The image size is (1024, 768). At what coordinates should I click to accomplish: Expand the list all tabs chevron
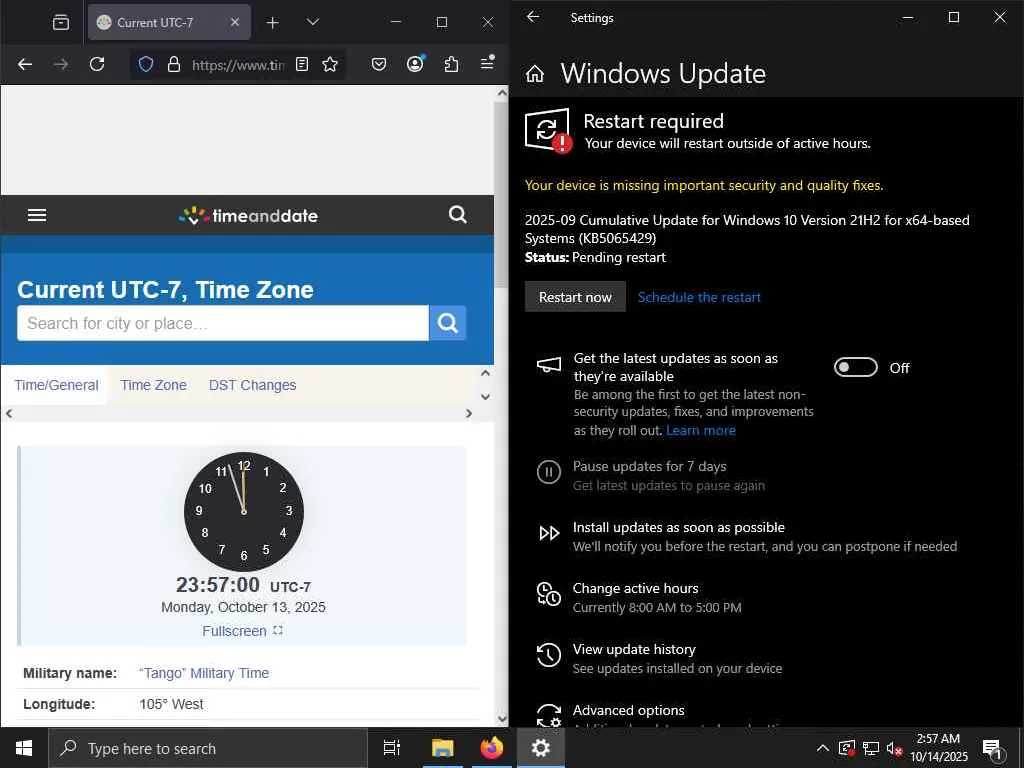313,22
